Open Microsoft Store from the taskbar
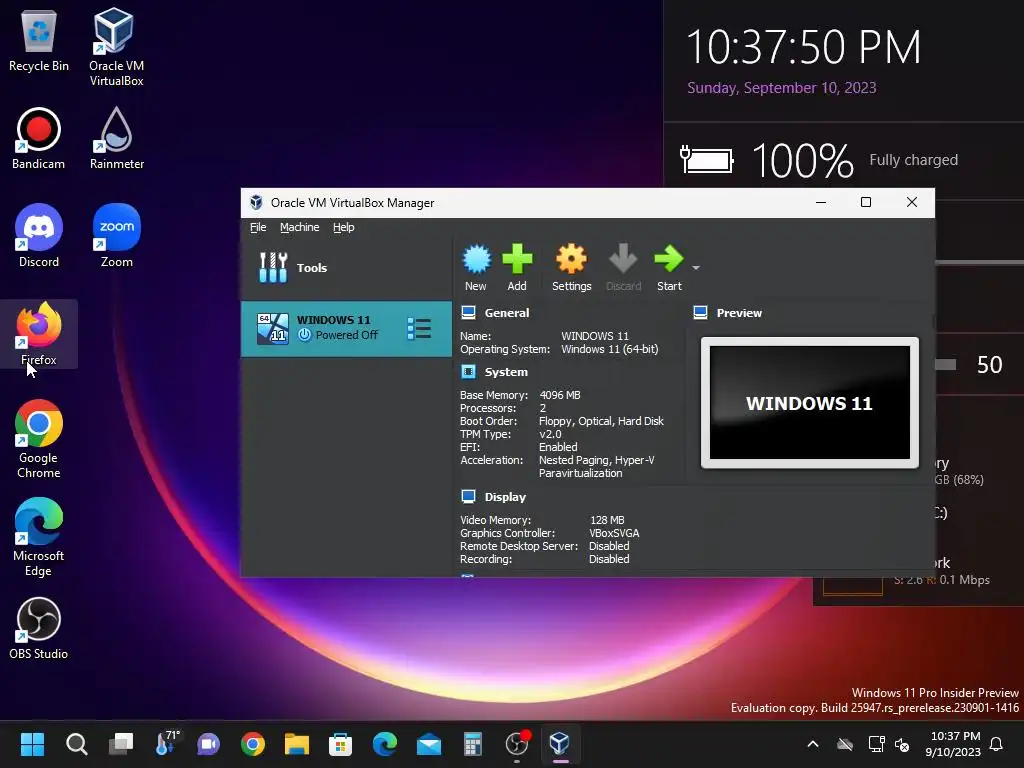Screen dimensions: 1024x768 pyautogui.click(x=340, y=744)
